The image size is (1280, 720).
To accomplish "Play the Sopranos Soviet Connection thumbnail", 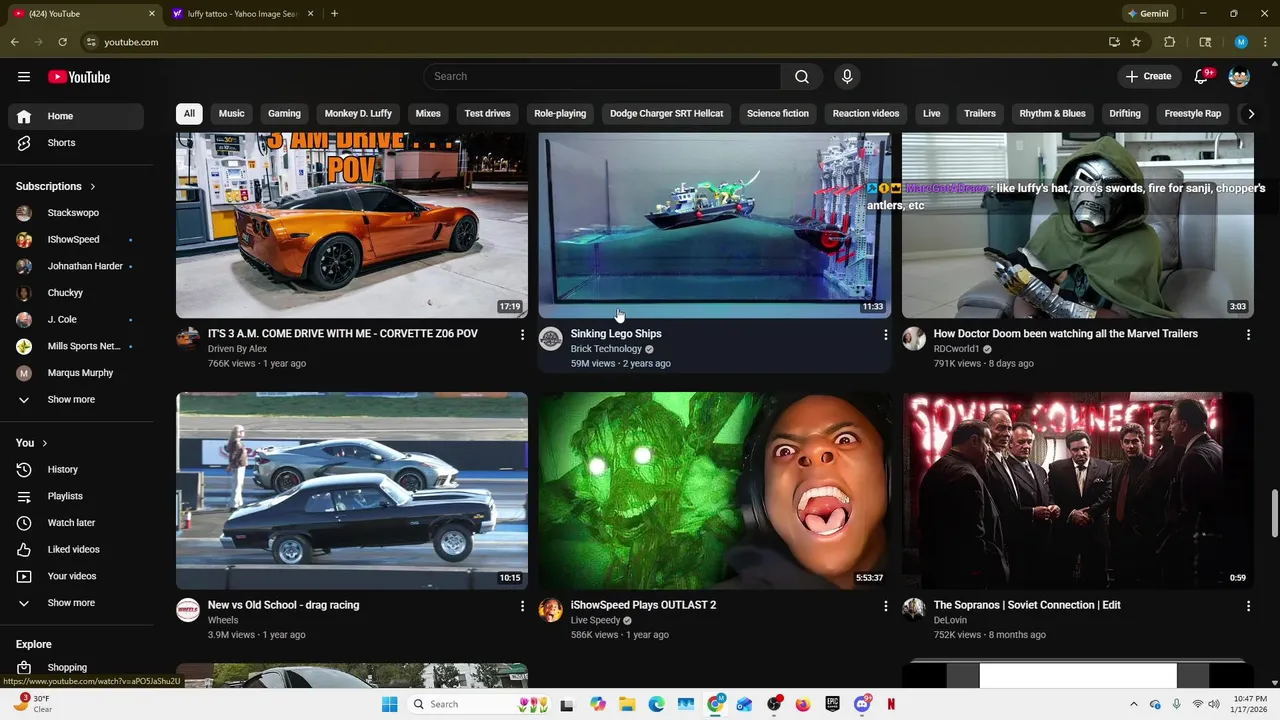I will pyautogui.click(x=1077, y=490).
